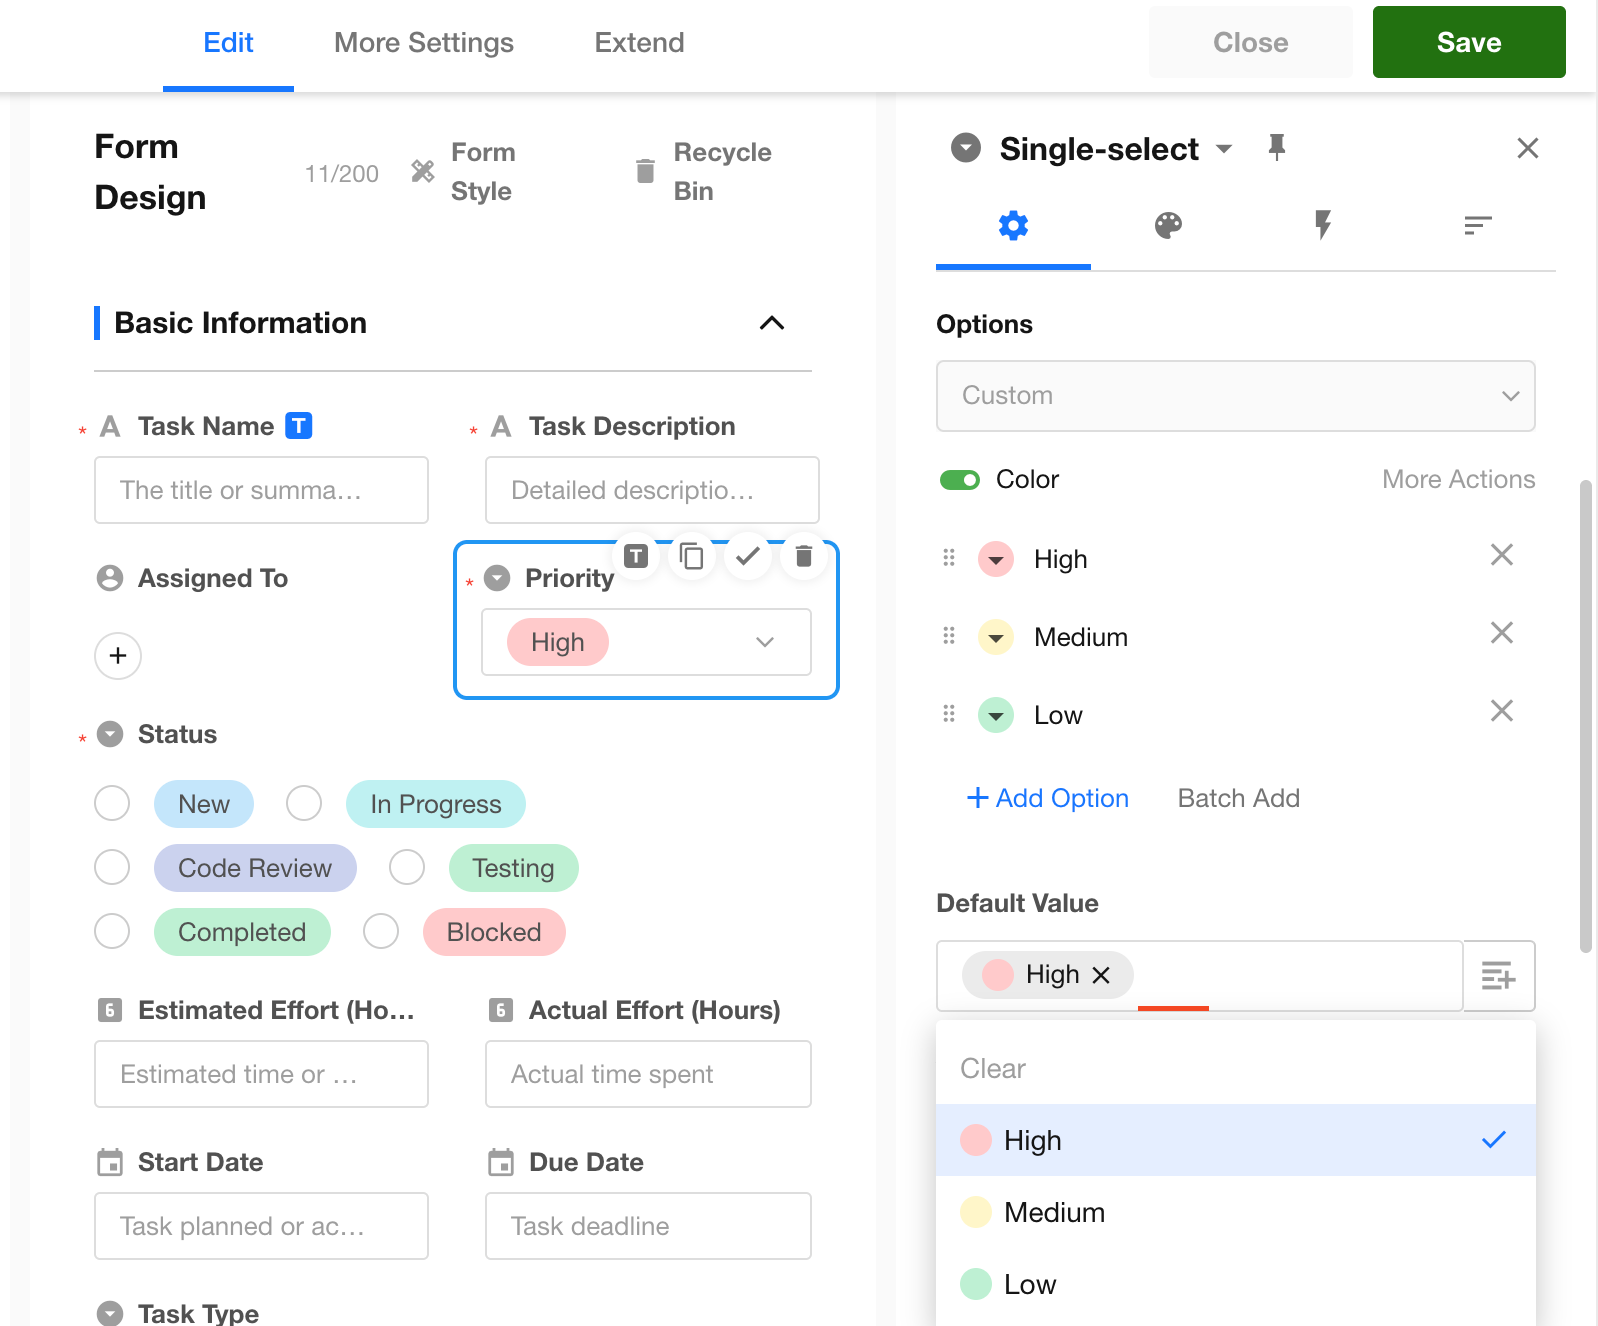This screenshot has height=1326, width=1598.
Task: Toggle the Color switch off
Action: tap(959, 480)
